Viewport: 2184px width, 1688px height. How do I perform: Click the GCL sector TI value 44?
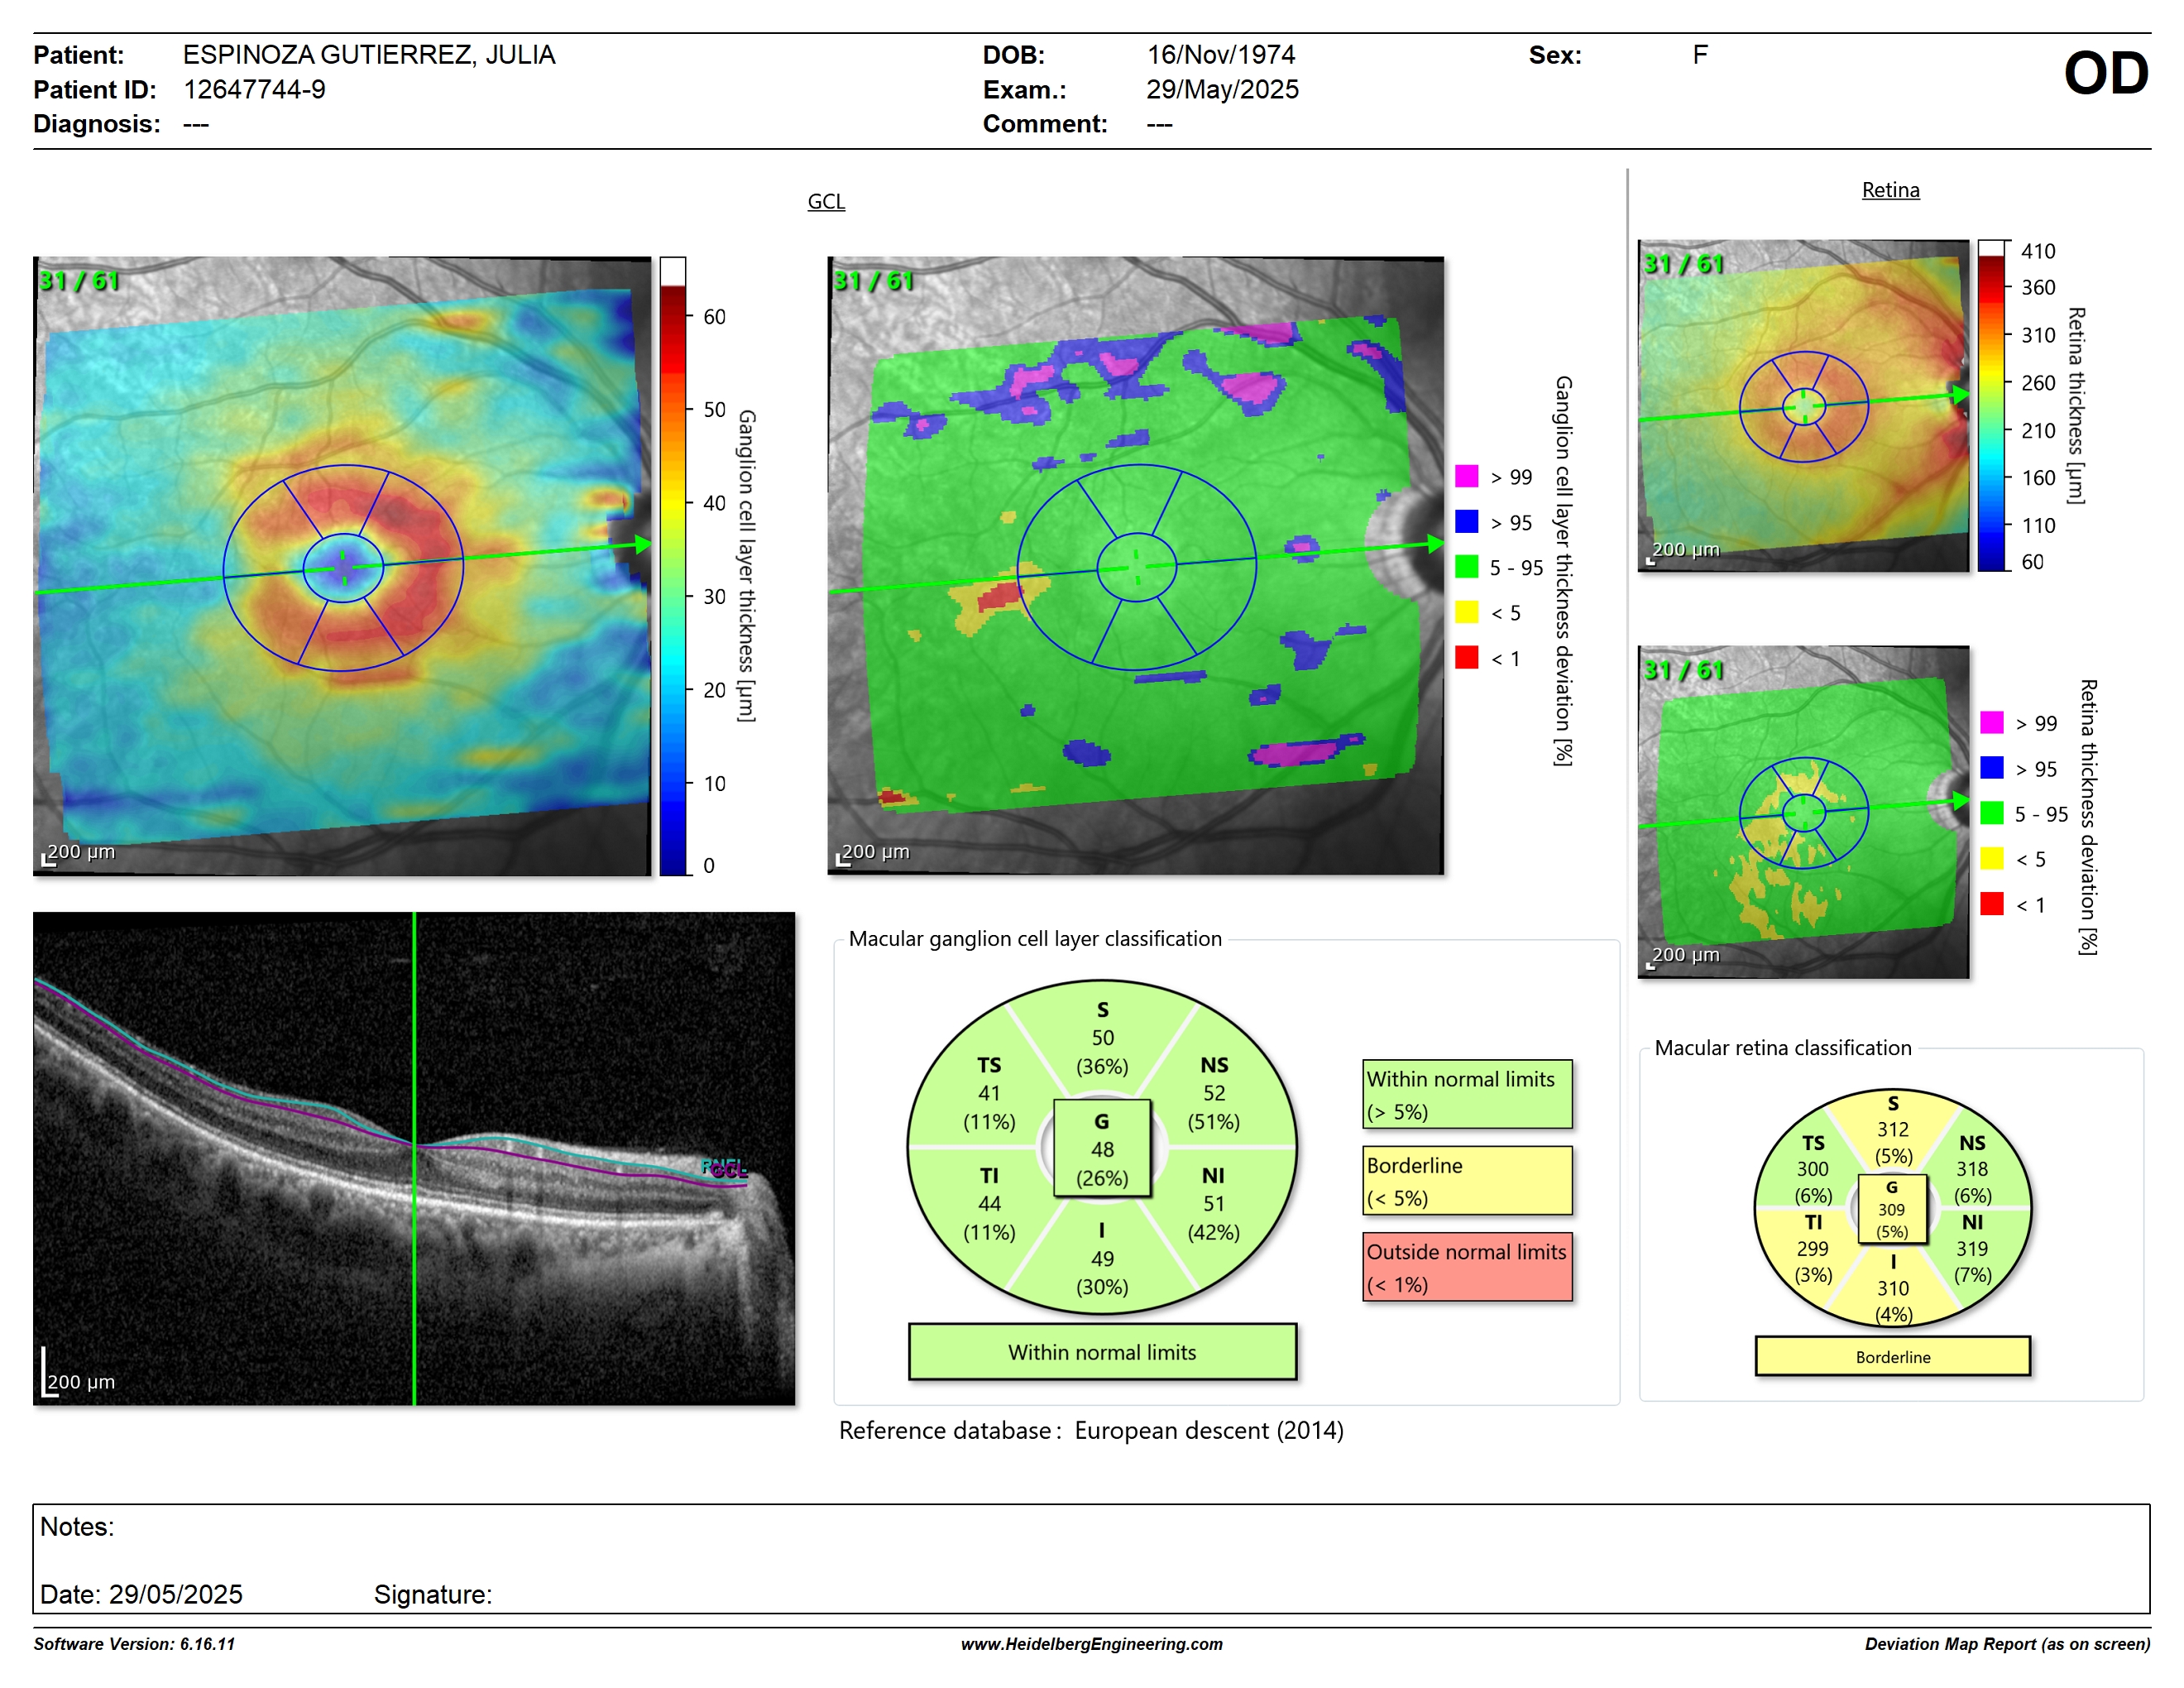point(989,1204)
